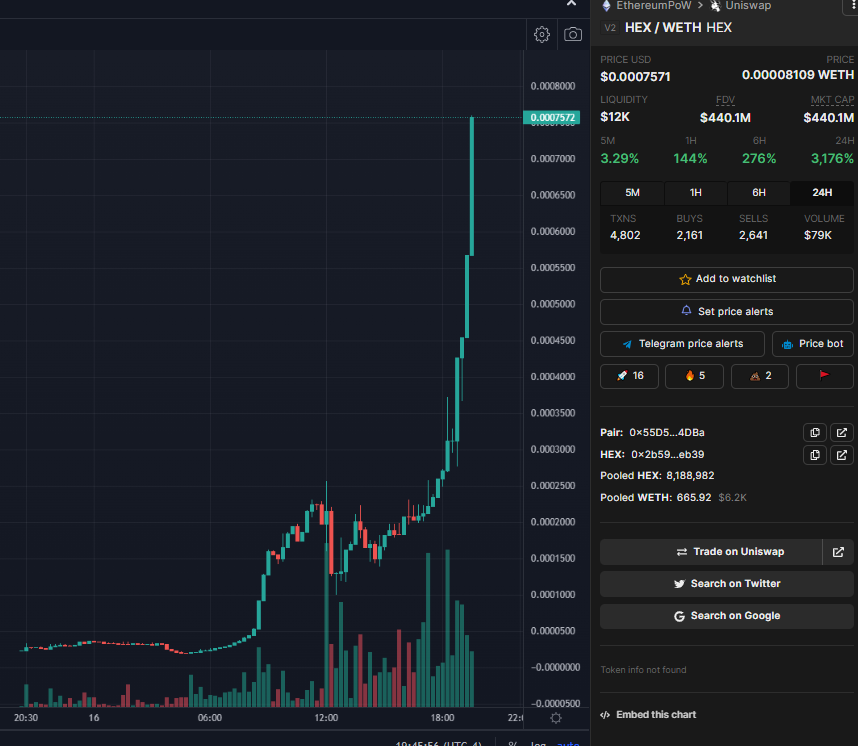
Task: Copy the HEX token address
Action: coord(815,455)
